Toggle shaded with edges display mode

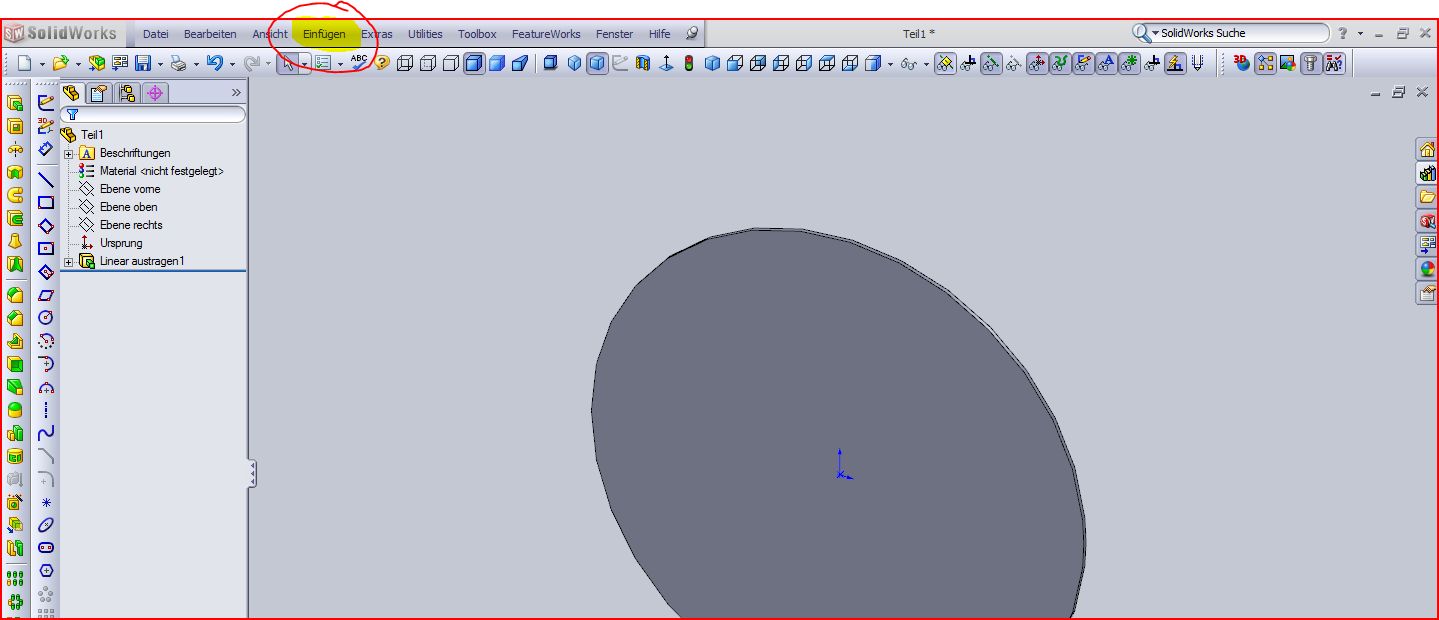pyautogui.click(x=474, y=64)
